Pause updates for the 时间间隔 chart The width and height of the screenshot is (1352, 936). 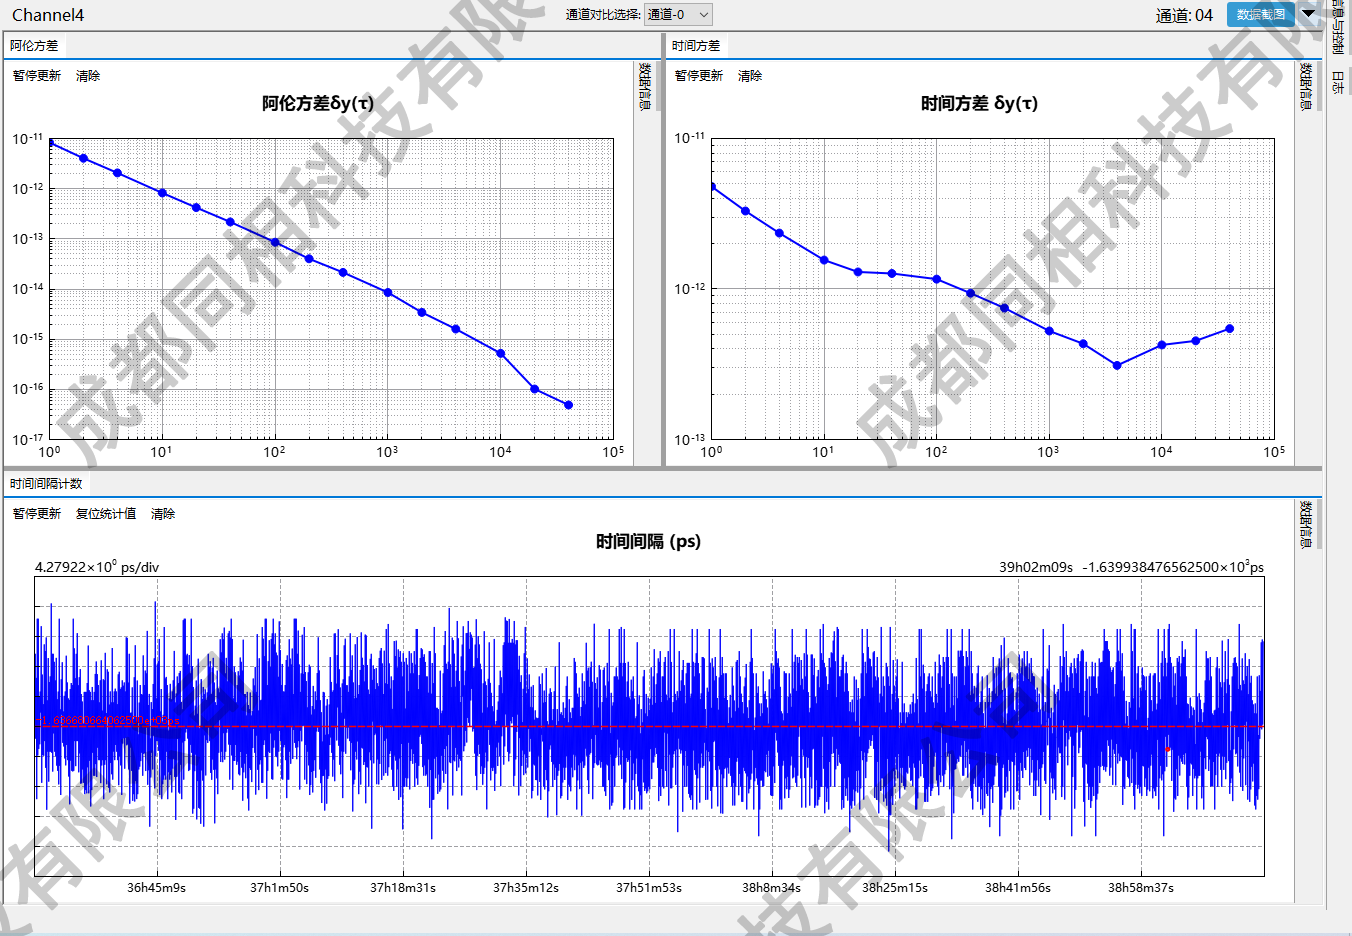coord(37,514)
